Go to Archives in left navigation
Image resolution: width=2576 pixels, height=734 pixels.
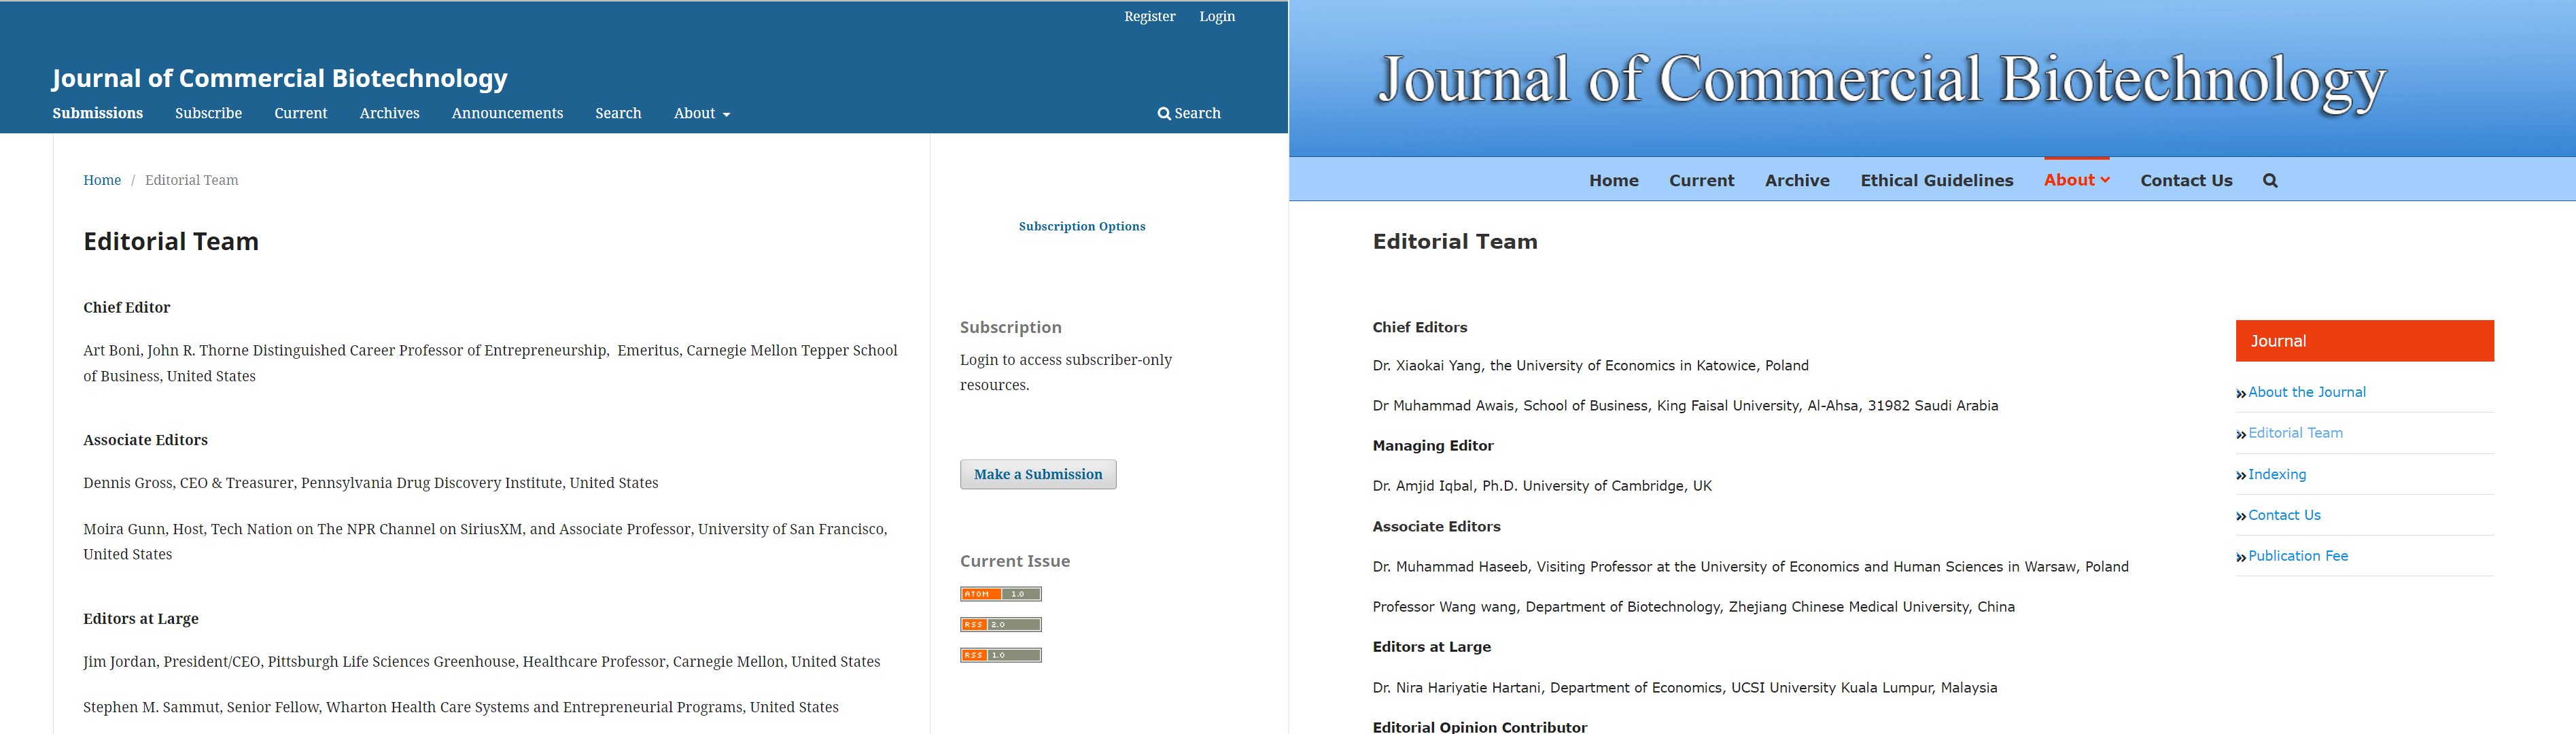pyautogui.click(x=389, y=113)
